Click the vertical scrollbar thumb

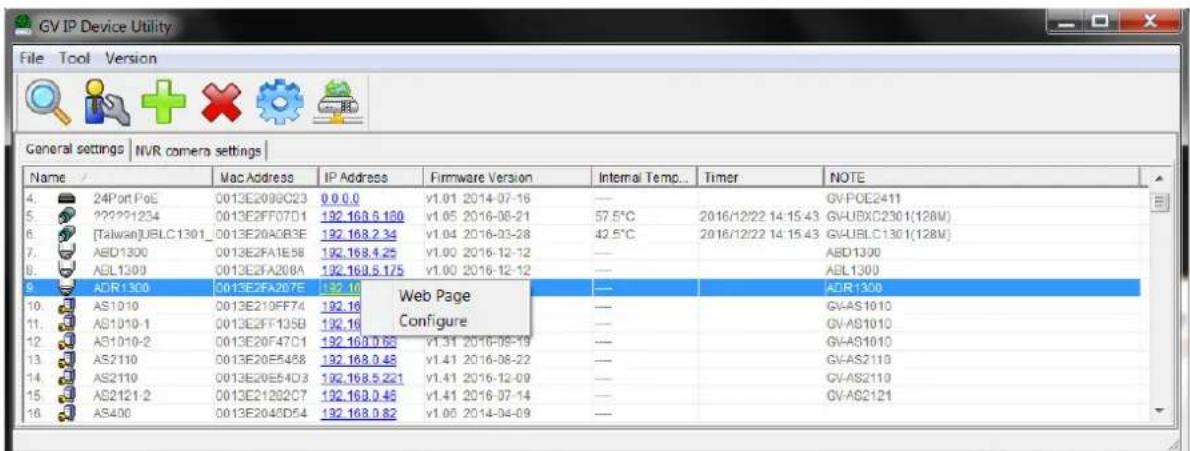[x=1158, y=202]
